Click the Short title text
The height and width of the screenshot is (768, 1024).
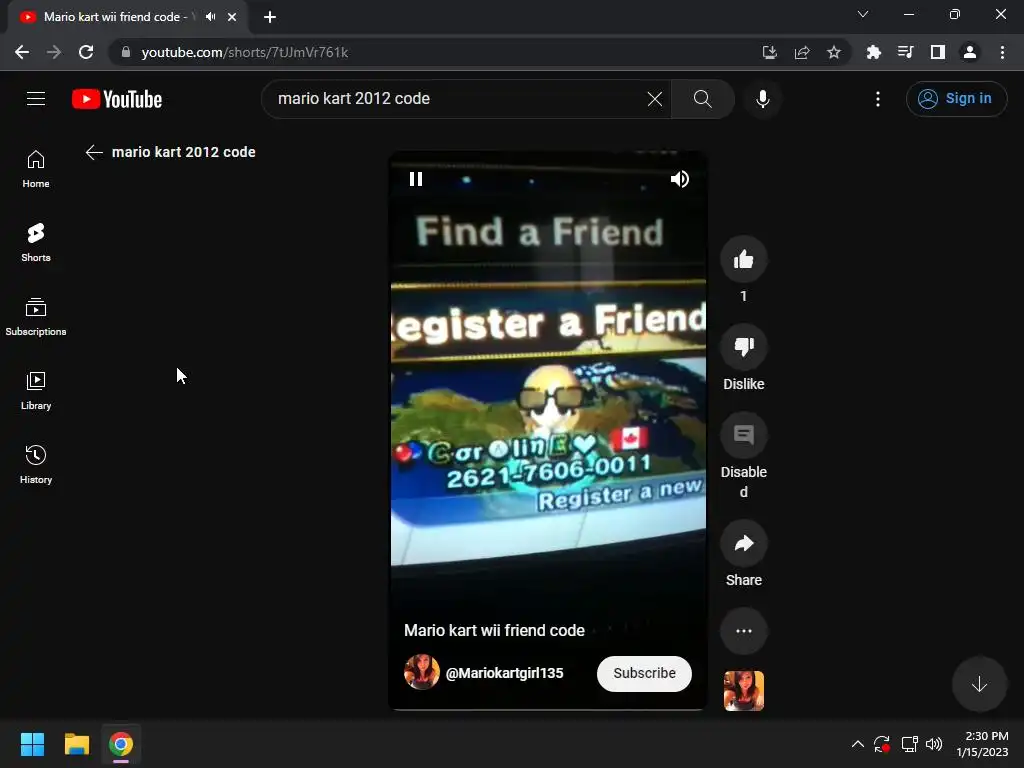[x=494, y=630]
